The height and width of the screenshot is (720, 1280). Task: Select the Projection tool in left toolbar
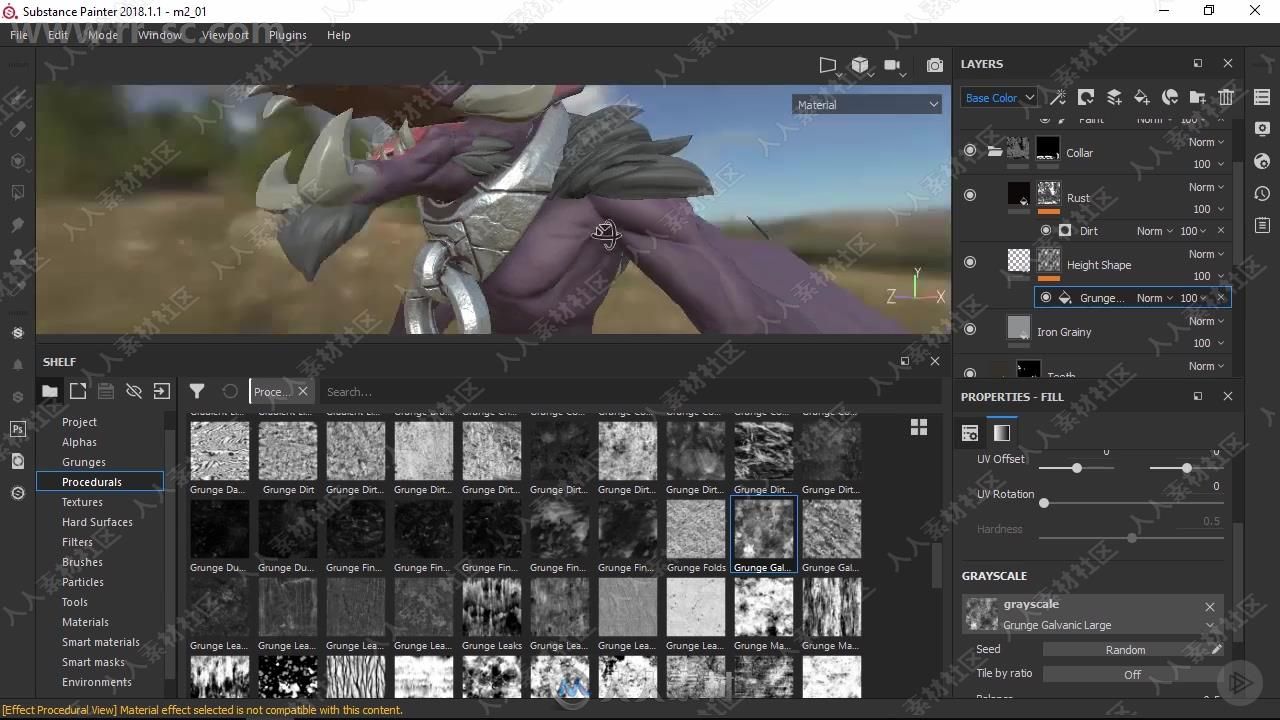click(x=17, y=161)
